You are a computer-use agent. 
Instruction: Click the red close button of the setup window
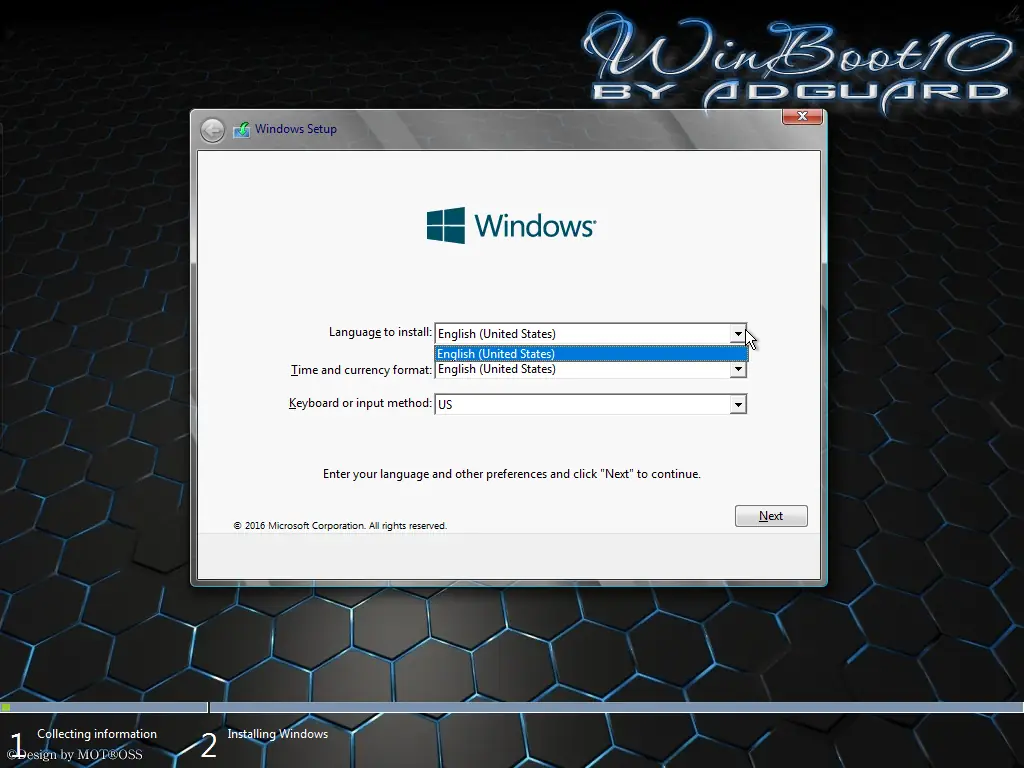[801, 116]
